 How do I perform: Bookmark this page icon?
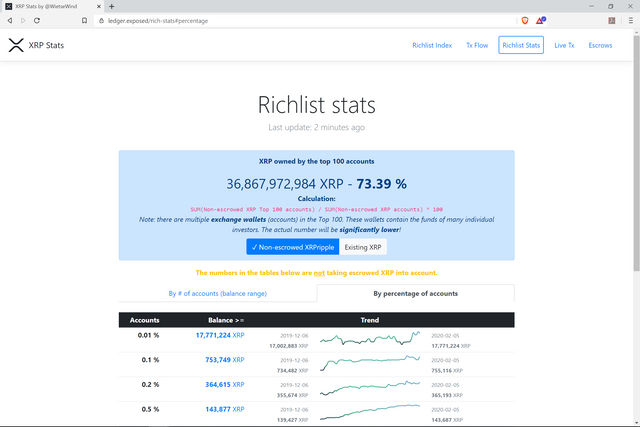[84, 20]
